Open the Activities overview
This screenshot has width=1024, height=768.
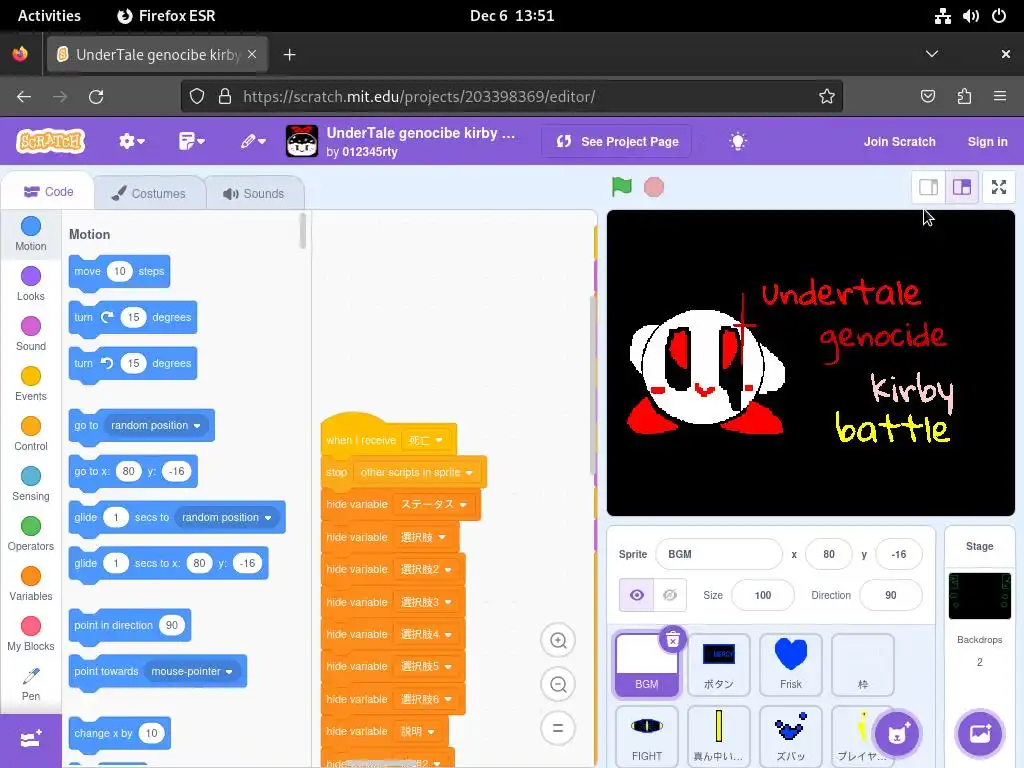click(49, 16)
